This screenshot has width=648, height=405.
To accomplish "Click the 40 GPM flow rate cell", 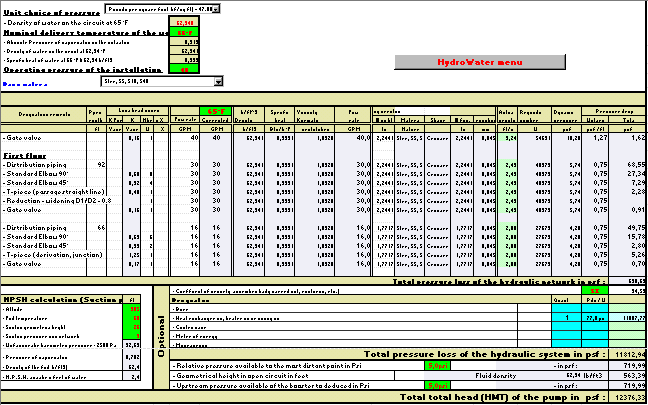I will coord(185,138).
